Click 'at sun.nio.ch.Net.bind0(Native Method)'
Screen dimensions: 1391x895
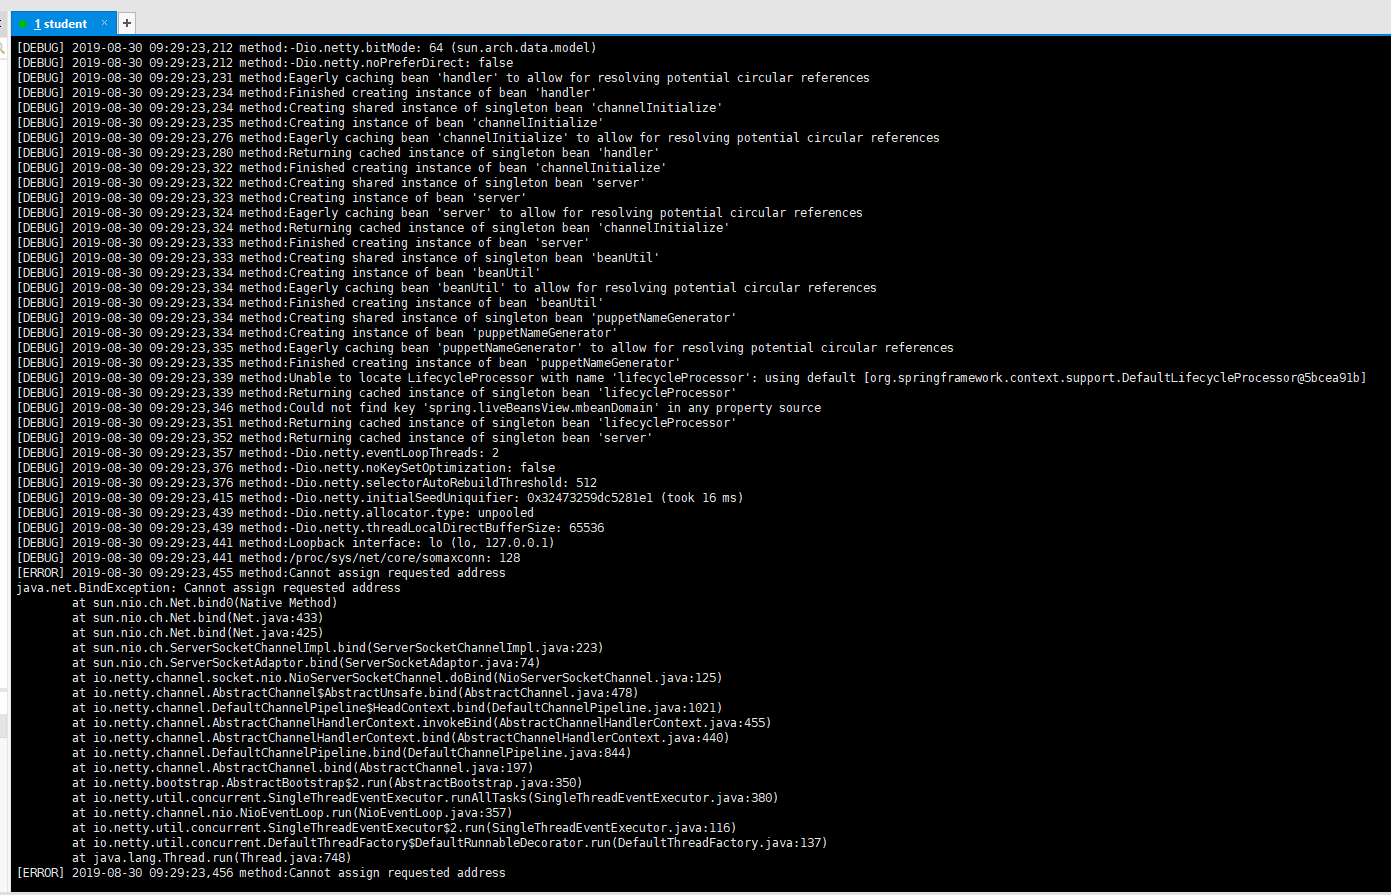click(x=205, y=603)
